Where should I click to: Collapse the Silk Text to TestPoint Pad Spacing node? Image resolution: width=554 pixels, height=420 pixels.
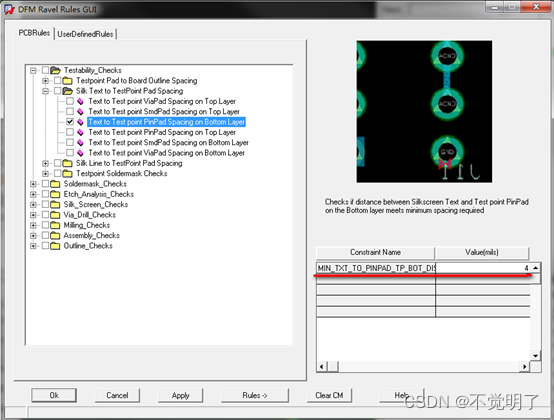pyautogui.click(x=45, y=91)
